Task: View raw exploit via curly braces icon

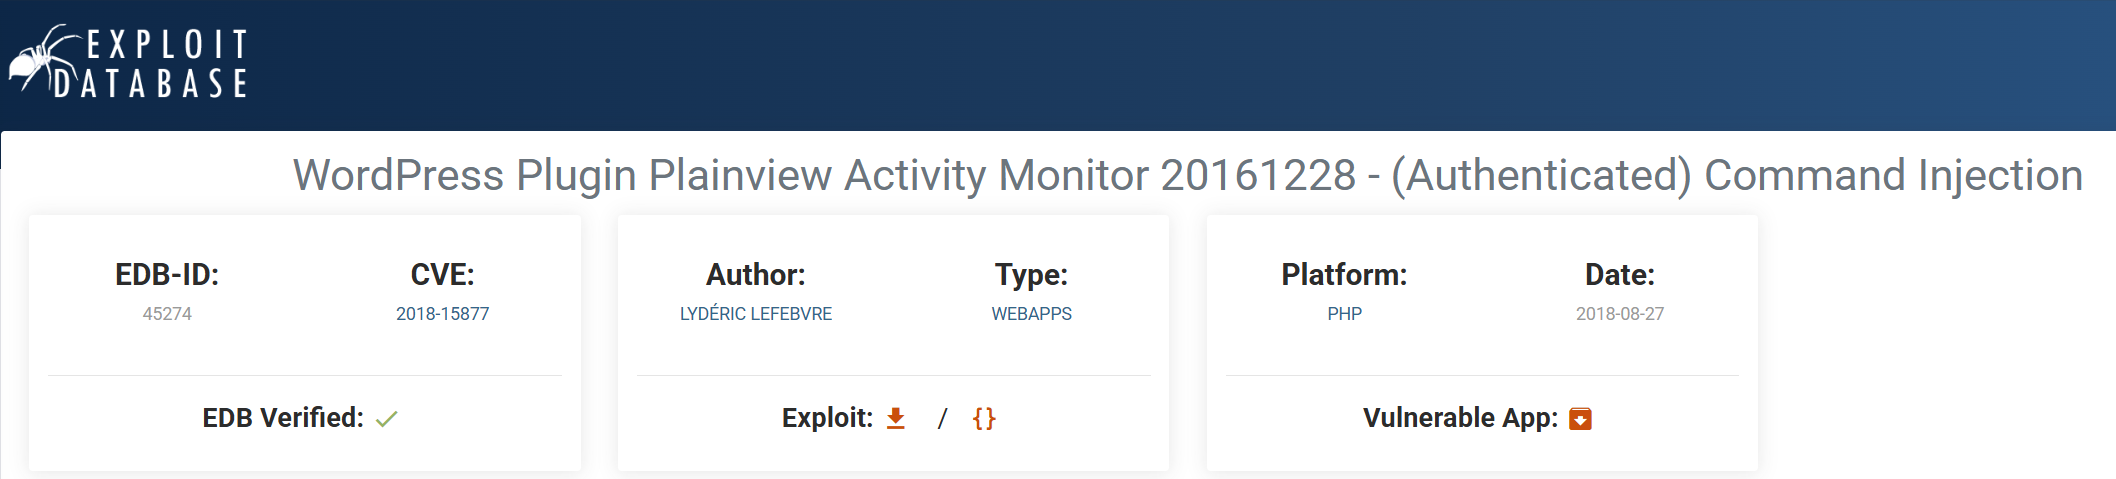Action: (984, 418)
